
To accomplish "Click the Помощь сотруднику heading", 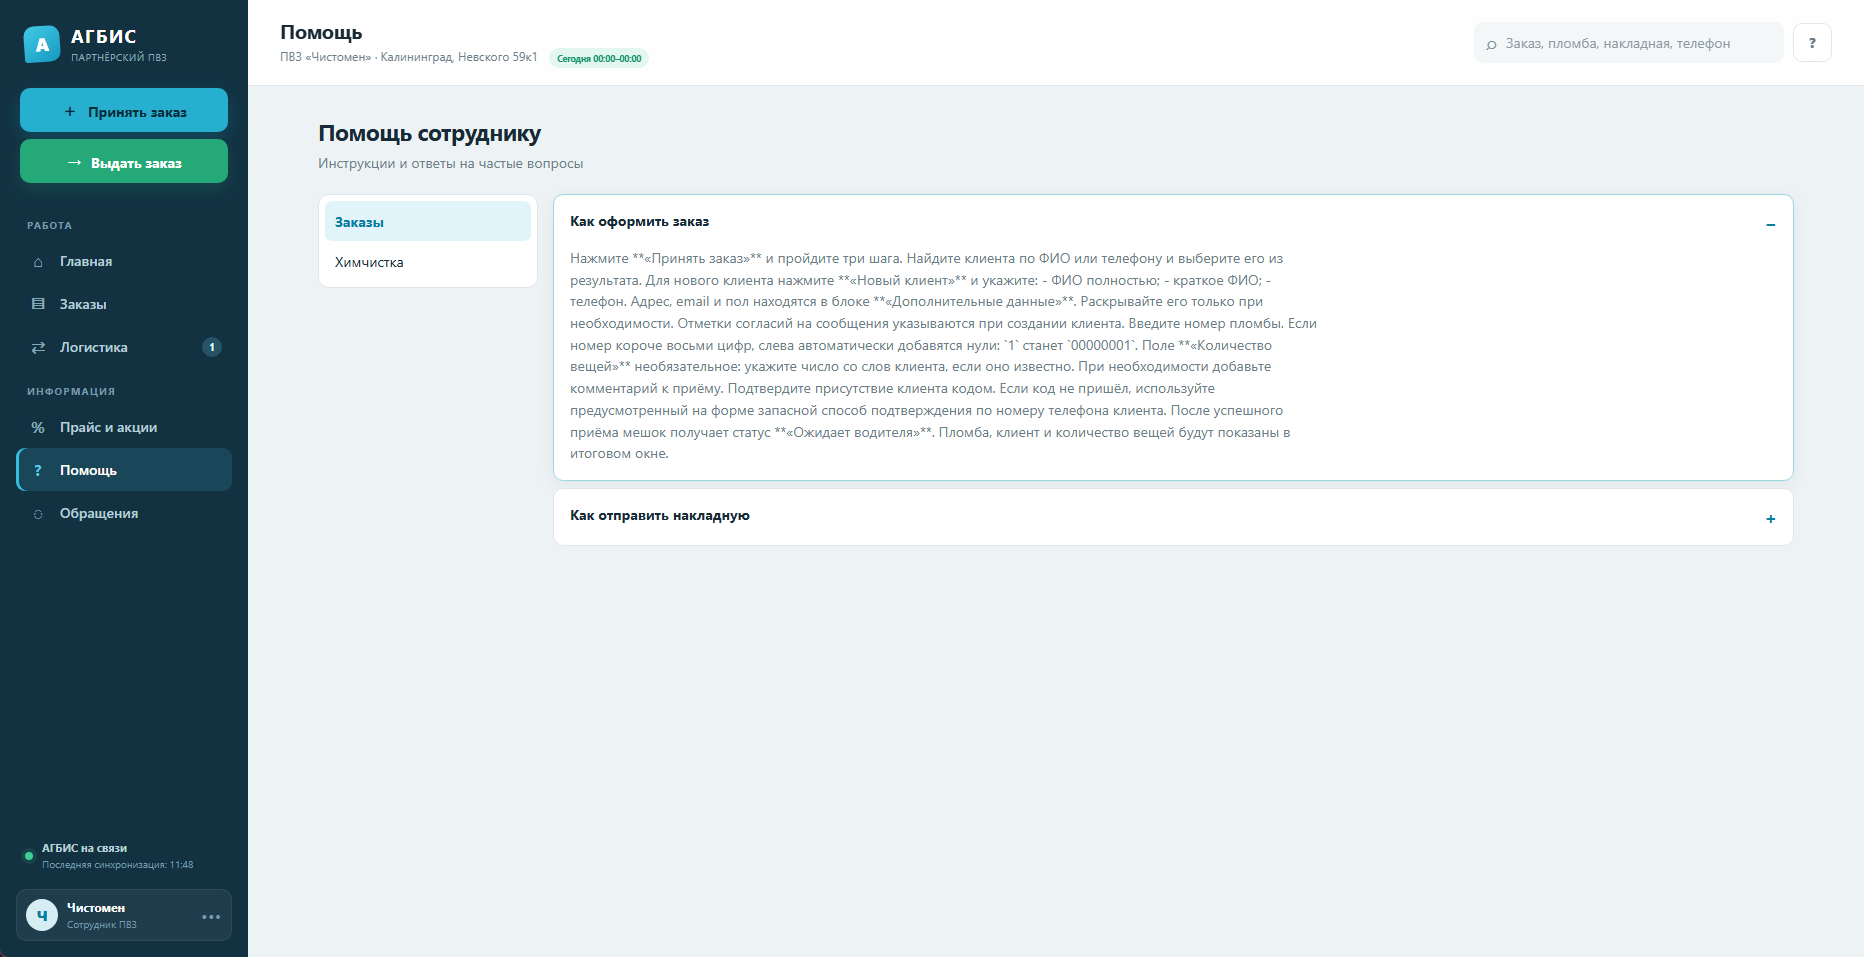I will [x=430, y=133].
